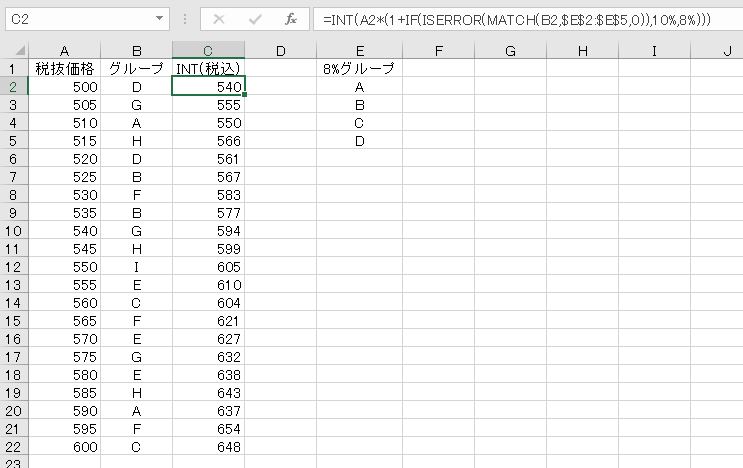Click cell with header 税抜価格
The width and height of the screenshot is (743, 468).
coord(64,69)
